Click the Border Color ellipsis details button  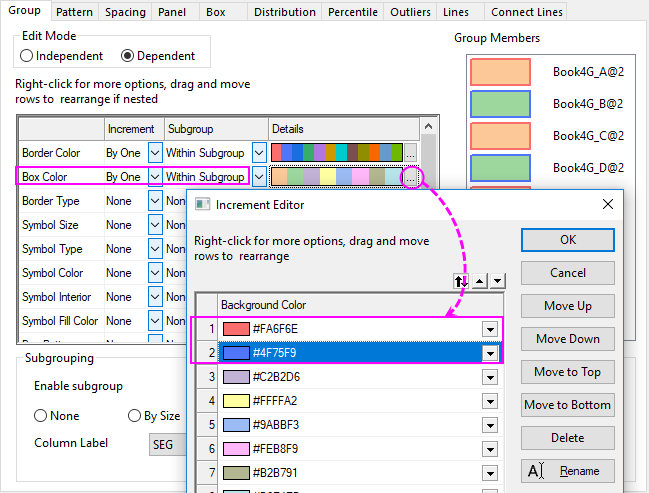(411, 153)
